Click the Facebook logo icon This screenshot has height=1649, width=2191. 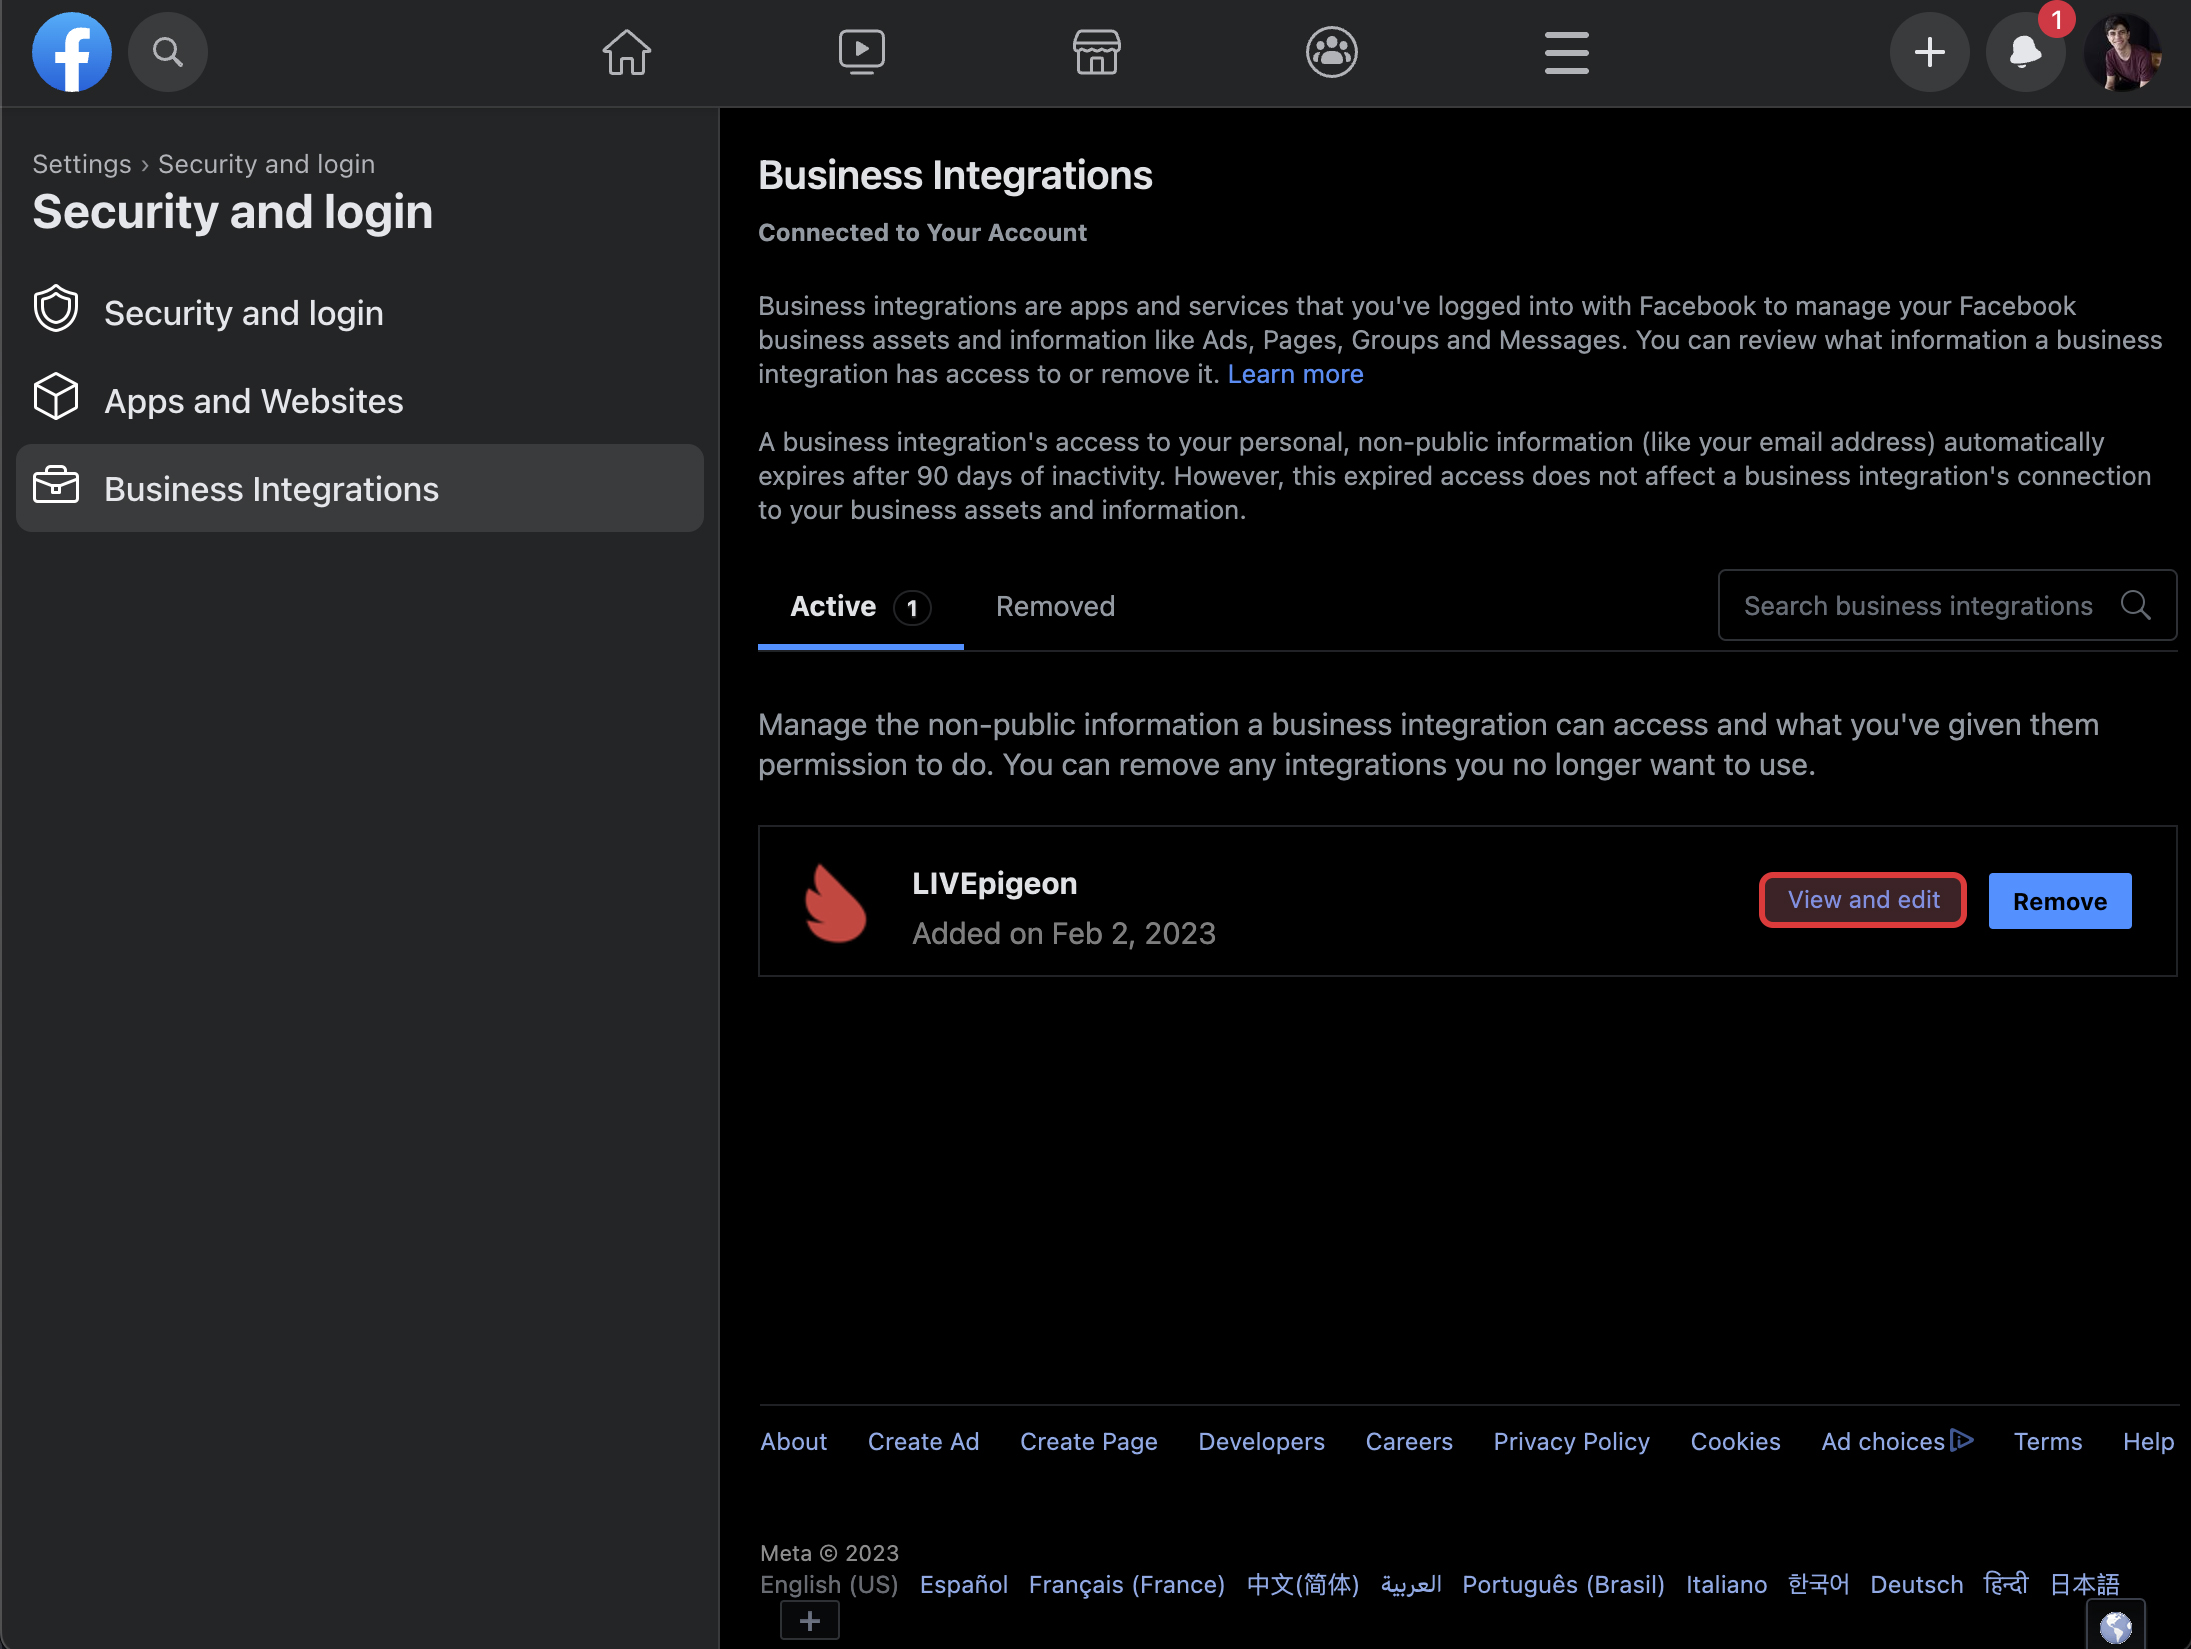click(x=71, y=52)
